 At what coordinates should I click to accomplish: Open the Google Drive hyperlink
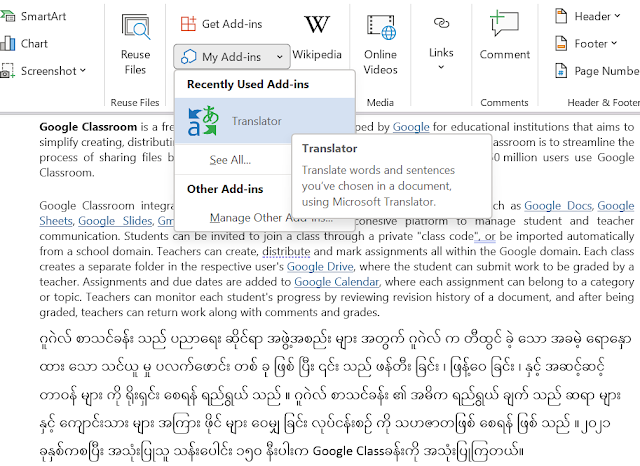click(320, 266)
